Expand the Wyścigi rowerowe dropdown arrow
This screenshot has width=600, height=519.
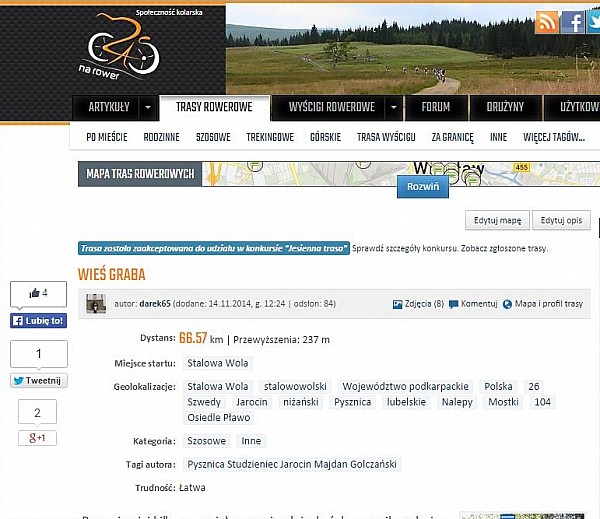pyautogui.click(x=393, y=107)
